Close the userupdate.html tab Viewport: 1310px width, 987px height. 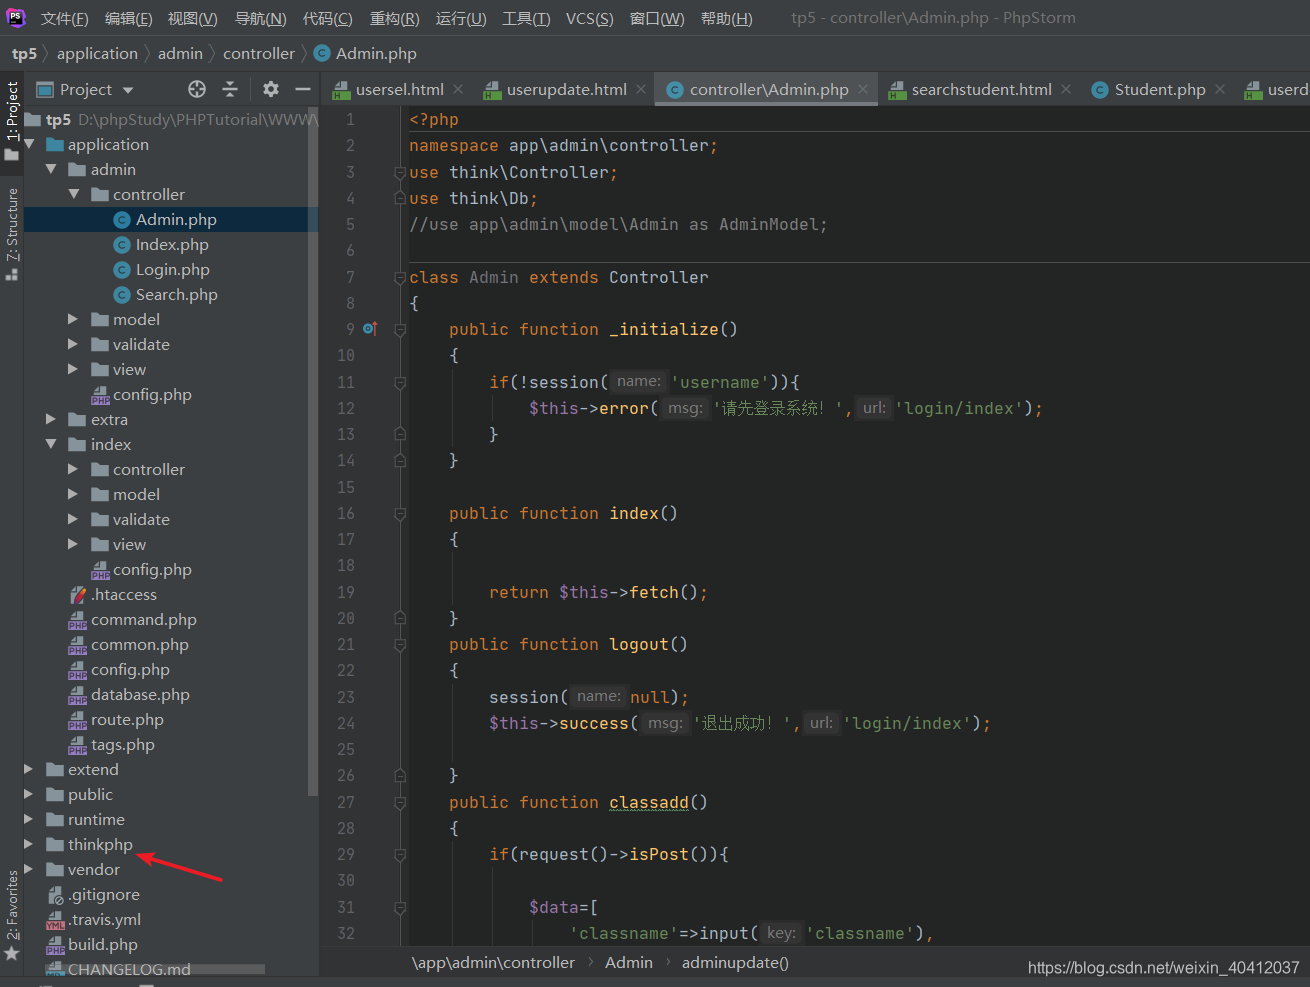(x=641, y=89)
